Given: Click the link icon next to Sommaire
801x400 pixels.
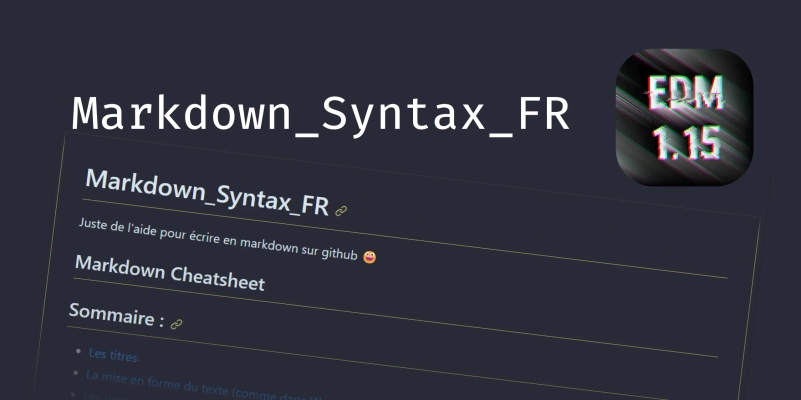Looking at the screenshot, I should pos(177,324).
